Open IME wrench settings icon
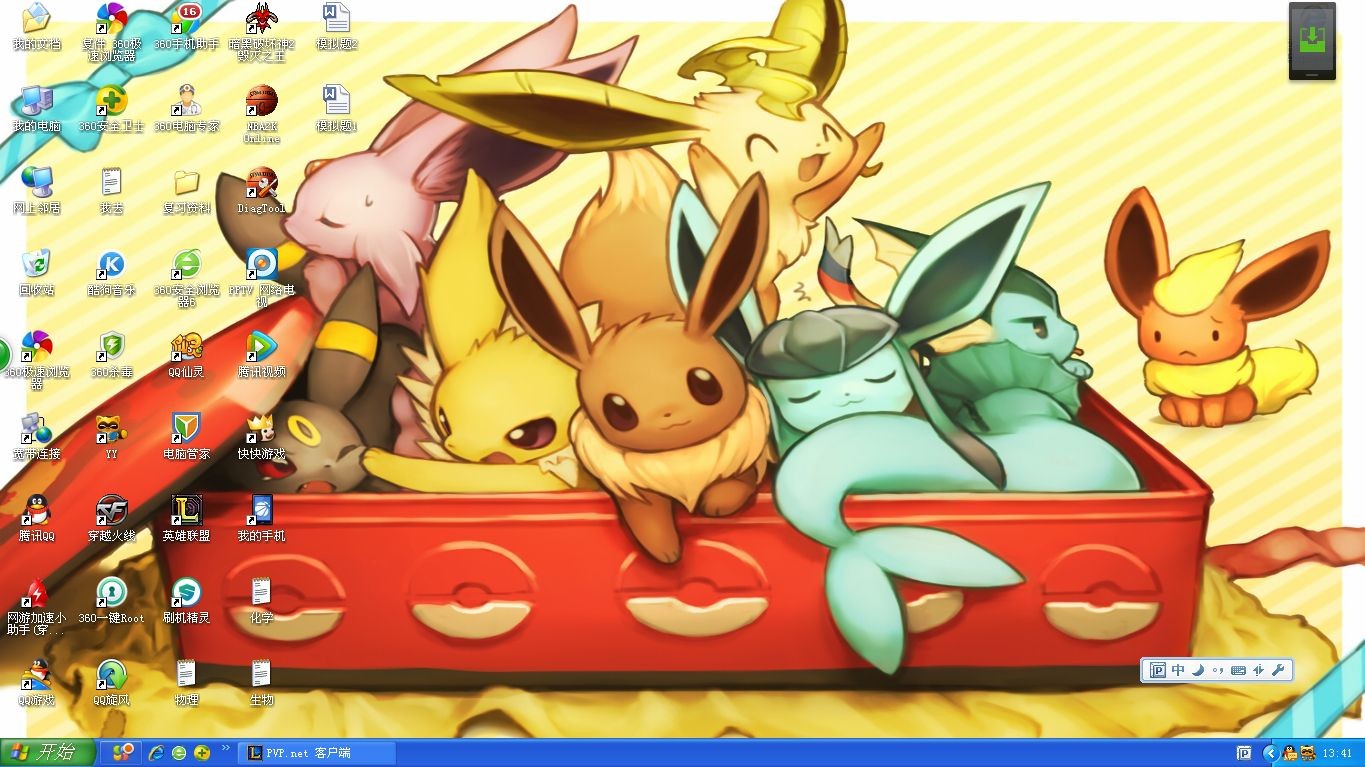This screenshot has width=1365, height=767. click(1278, 670)
